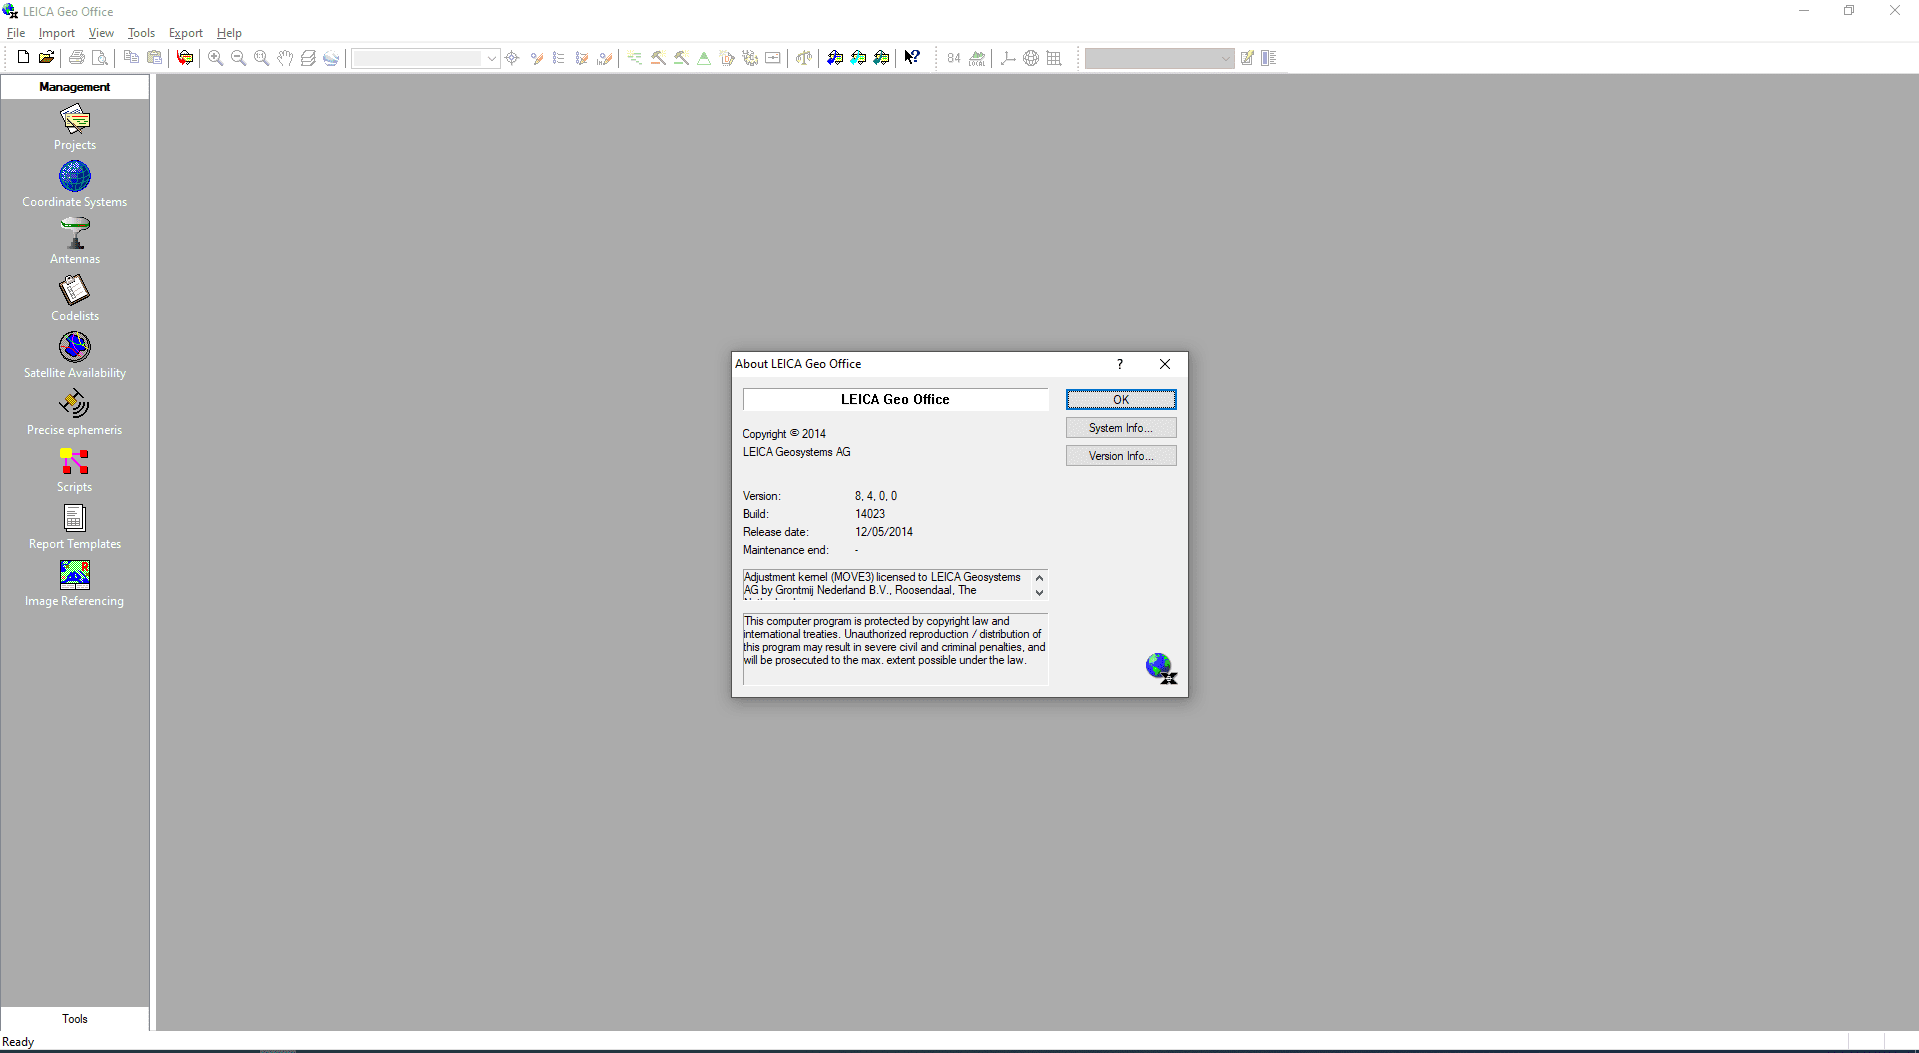Close the About LEICA Geo Office dialog
The height and width of the screenshot is (1053, 1919).
pos(1165,364)
